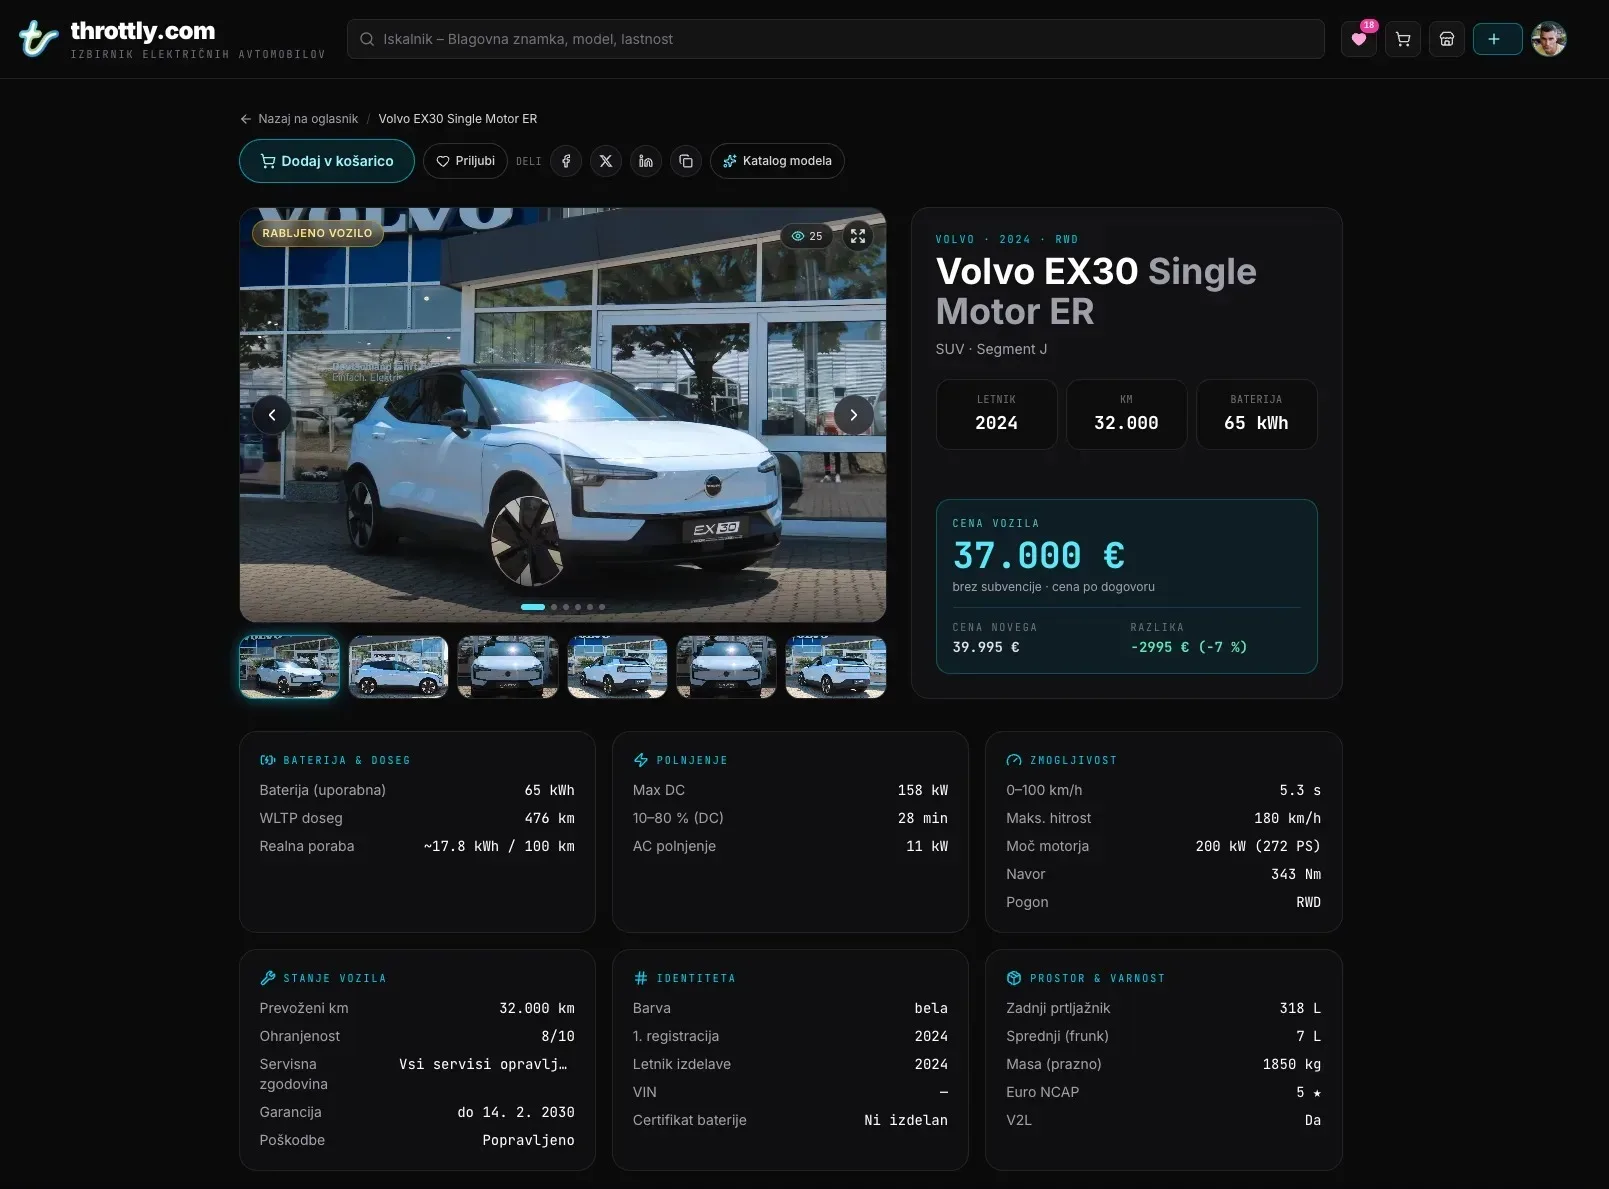Click the Certifikat baterije Ni izdelan value

[906, 1120]
